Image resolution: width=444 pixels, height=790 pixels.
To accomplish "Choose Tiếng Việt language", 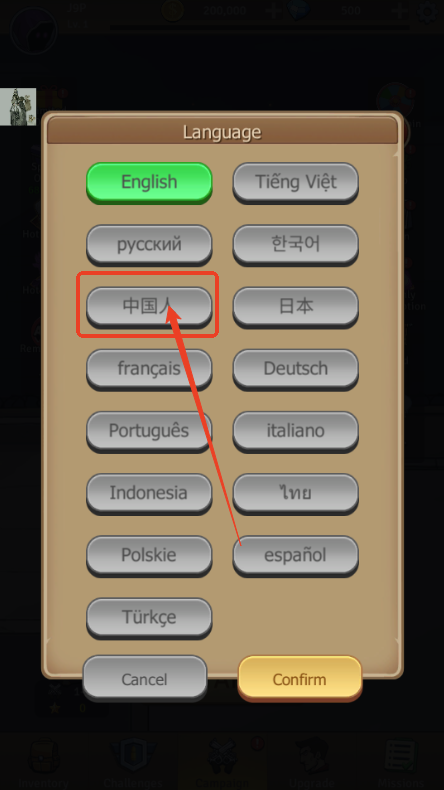I will (x=295, y=182).
